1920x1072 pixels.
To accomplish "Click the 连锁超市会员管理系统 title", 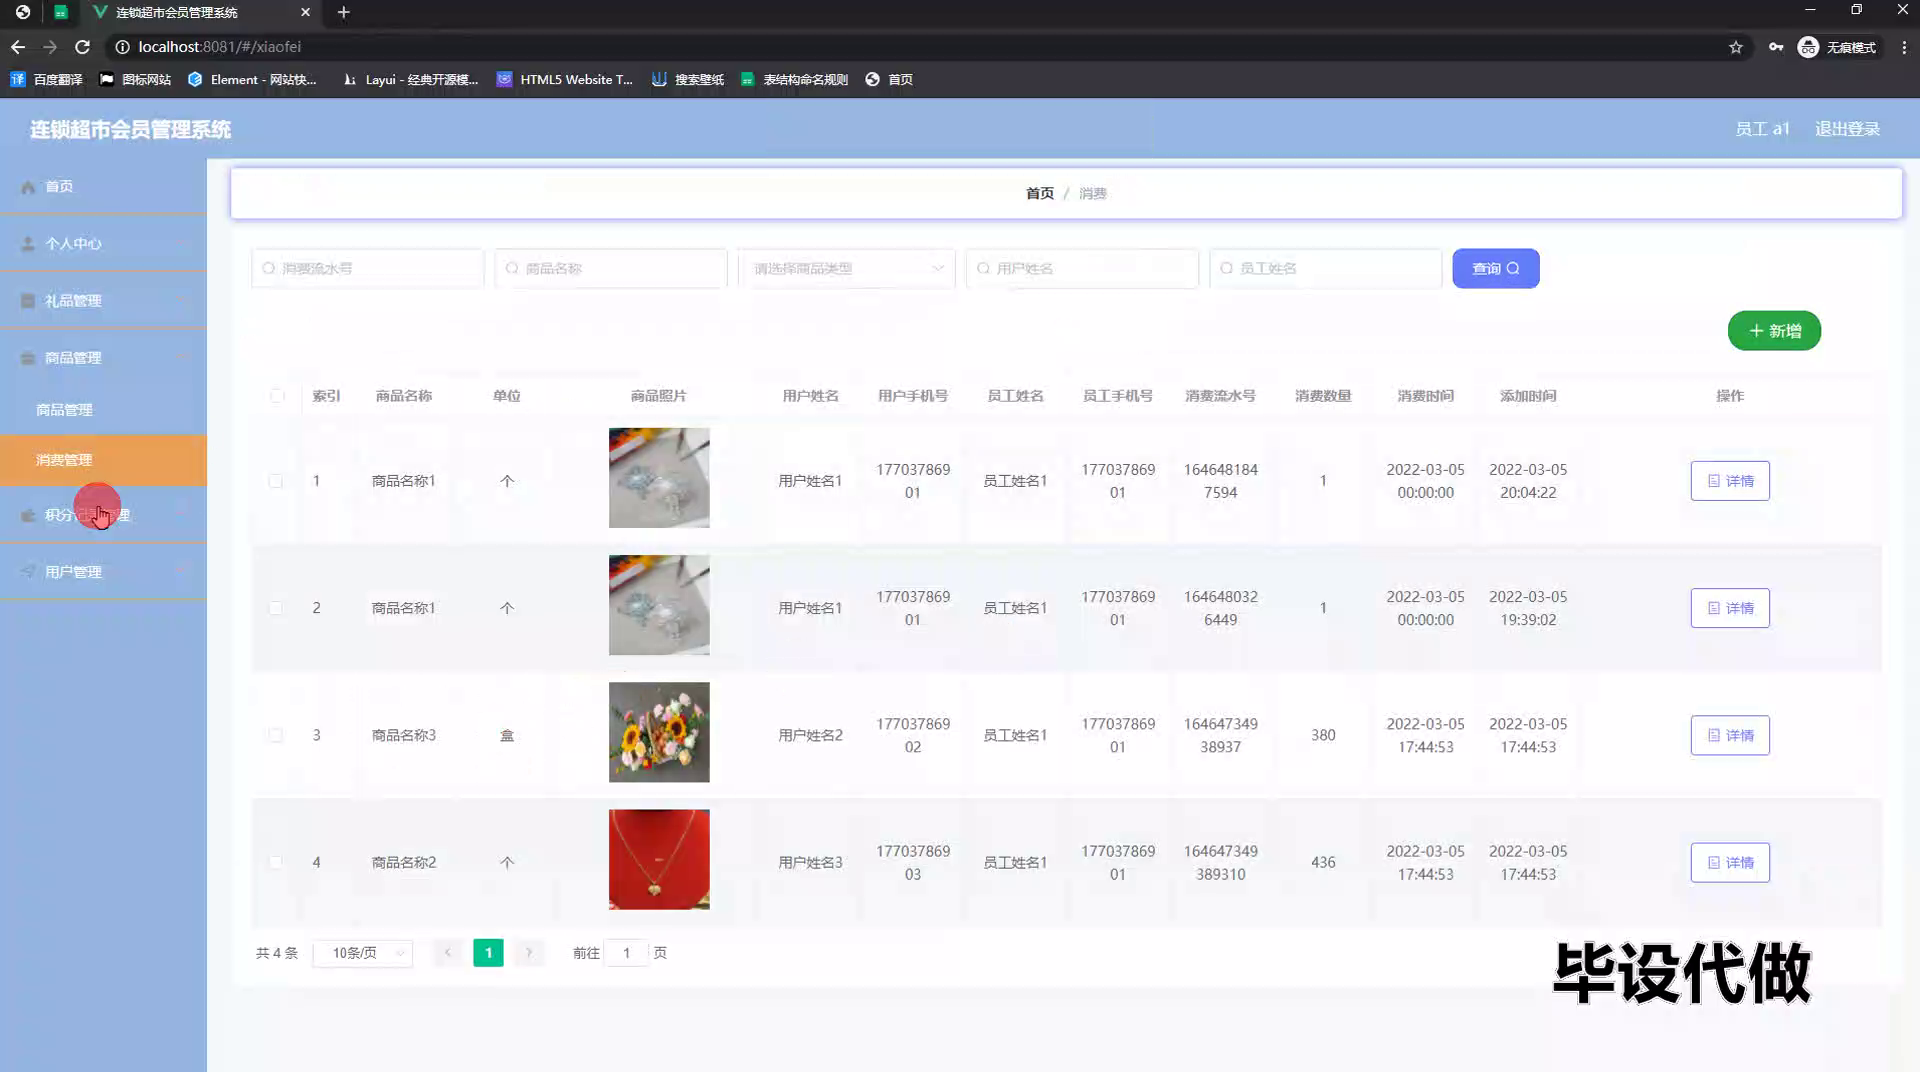I will 130,129.
